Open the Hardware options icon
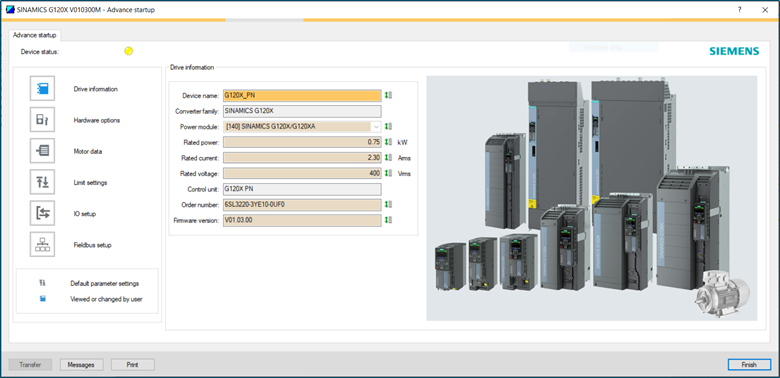 coord(42,120)
